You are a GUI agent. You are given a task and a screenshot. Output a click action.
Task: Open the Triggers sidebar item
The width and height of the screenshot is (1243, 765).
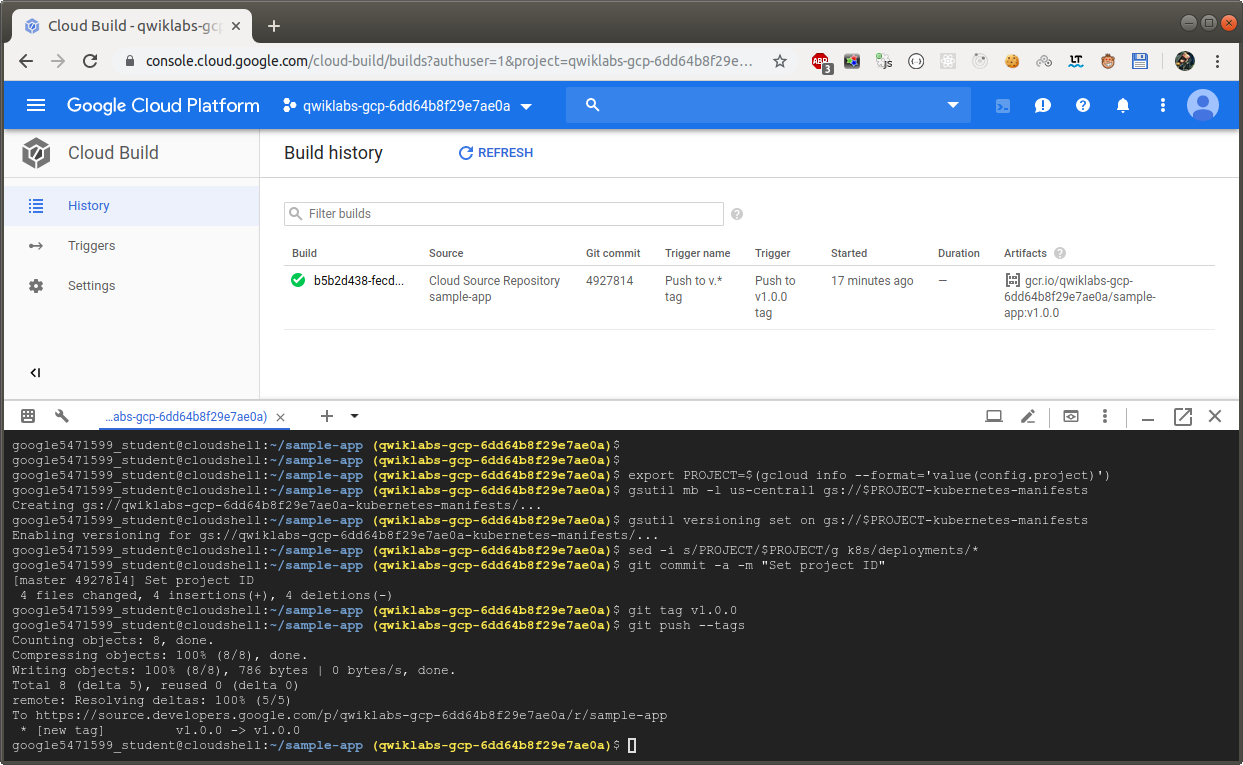(x=132, y=246)
